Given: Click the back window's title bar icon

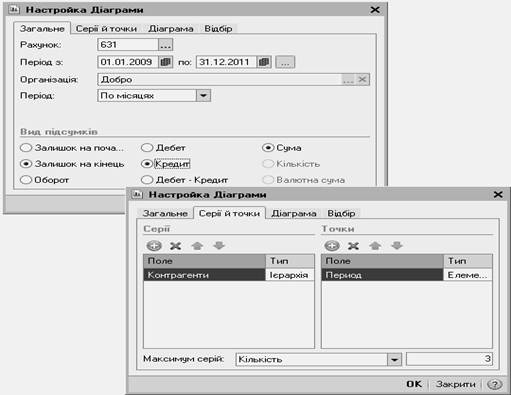Looking at the screenshot, I should tap(14, 10).
